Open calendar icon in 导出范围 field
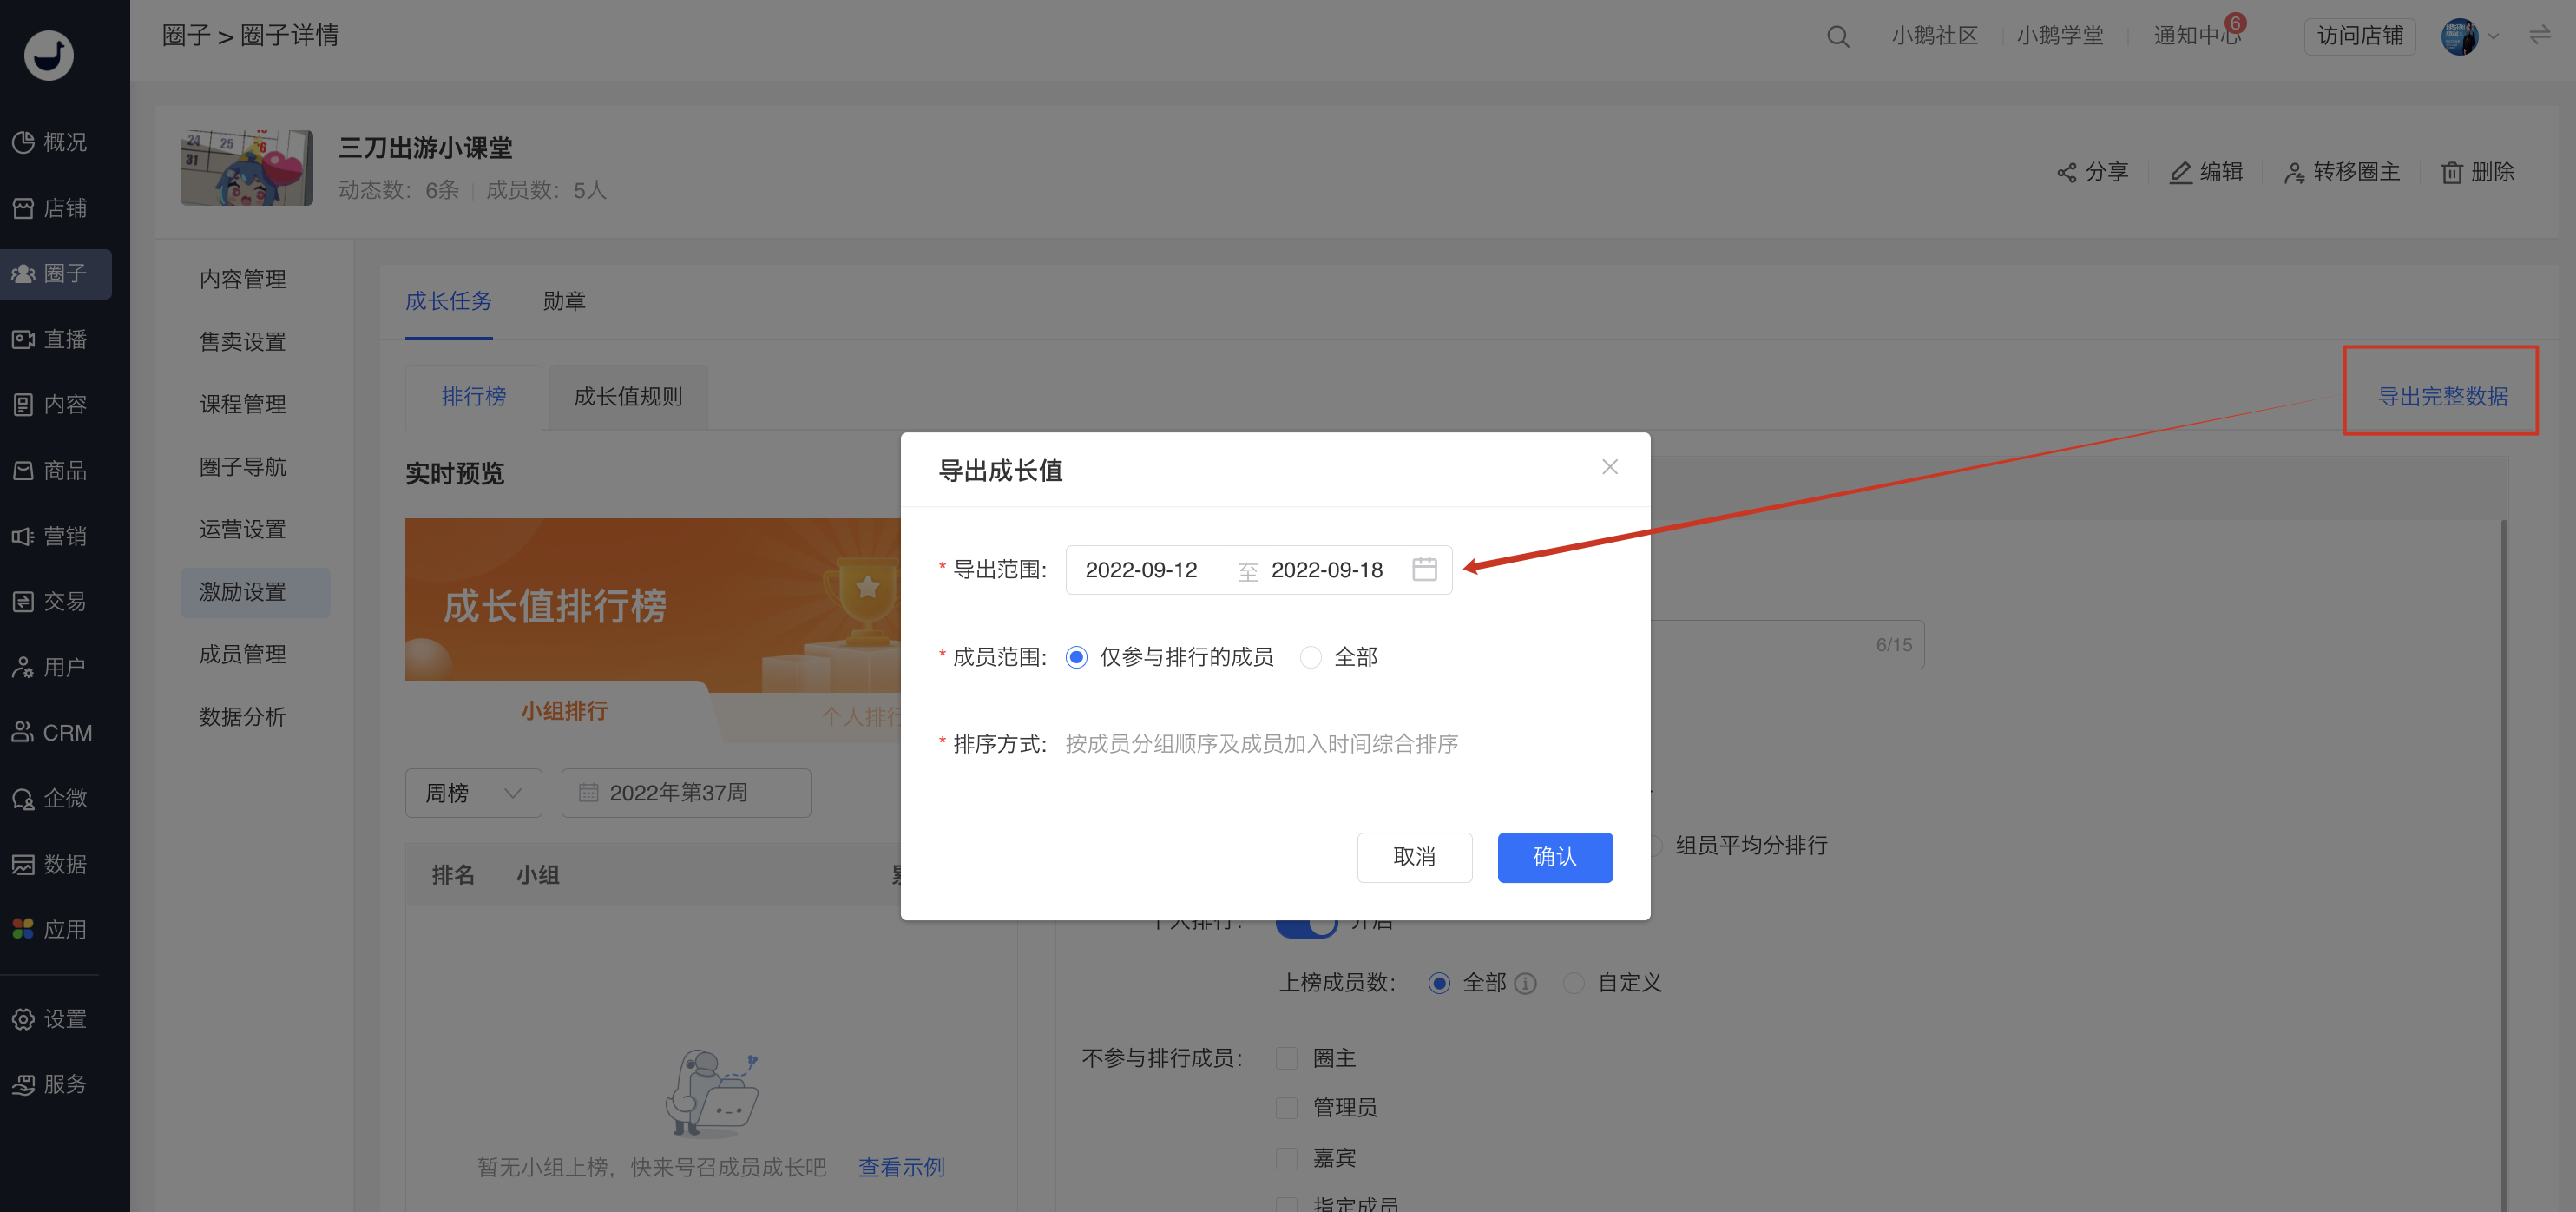Viewport: 2576px width, 1212px height. coord(1424,569)
